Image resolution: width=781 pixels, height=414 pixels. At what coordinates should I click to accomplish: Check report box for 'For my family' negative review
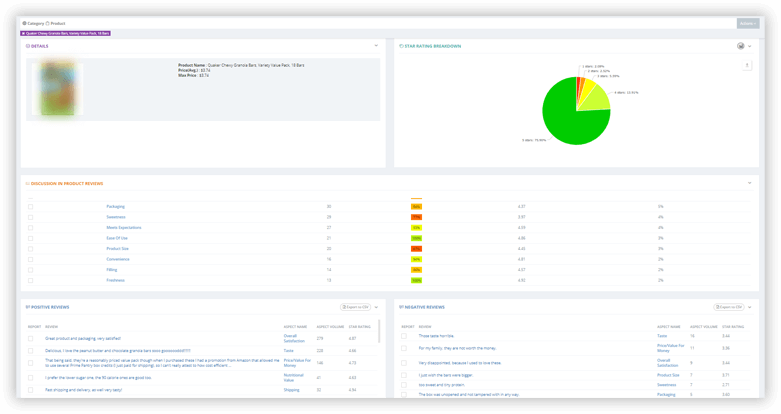tap(403, 348)
